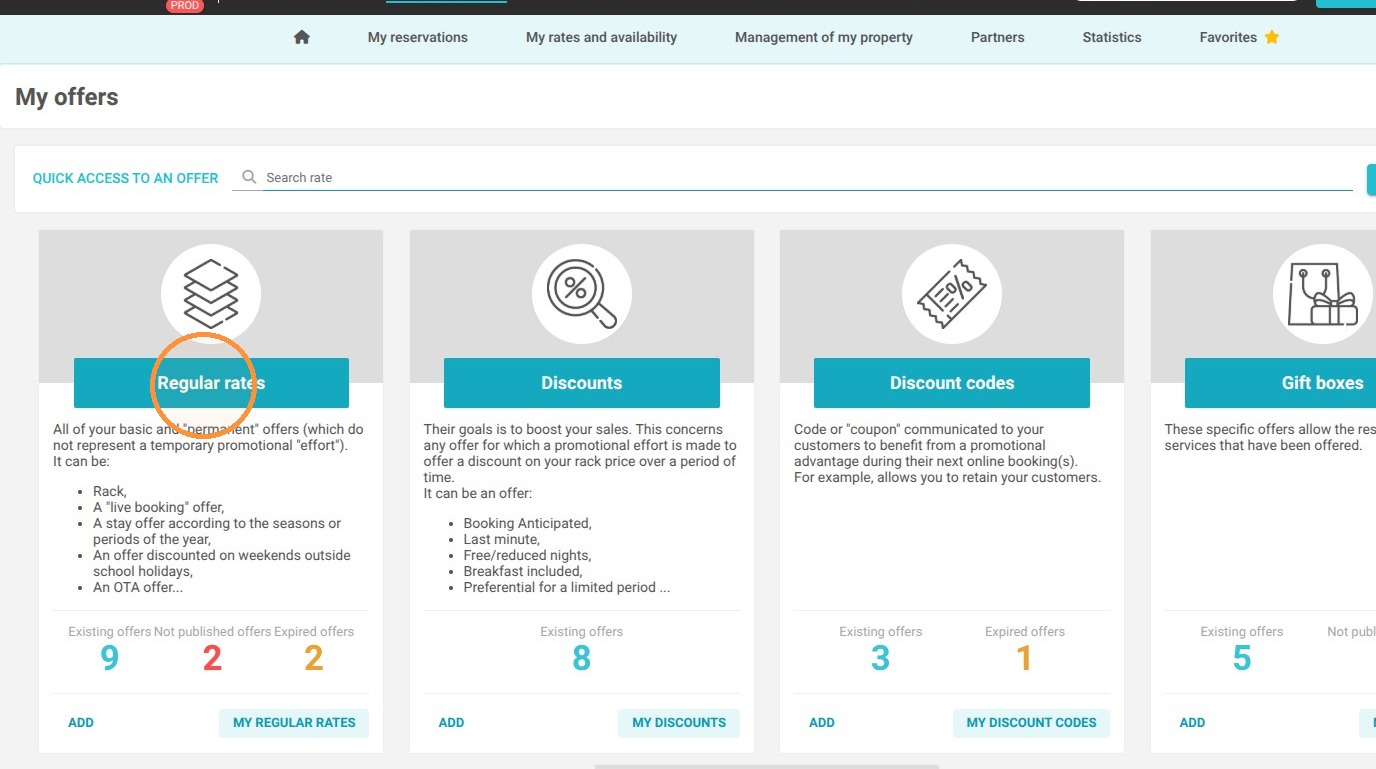
Task: Click the "Last minute," list item
Action: click(x=501, y=539)
